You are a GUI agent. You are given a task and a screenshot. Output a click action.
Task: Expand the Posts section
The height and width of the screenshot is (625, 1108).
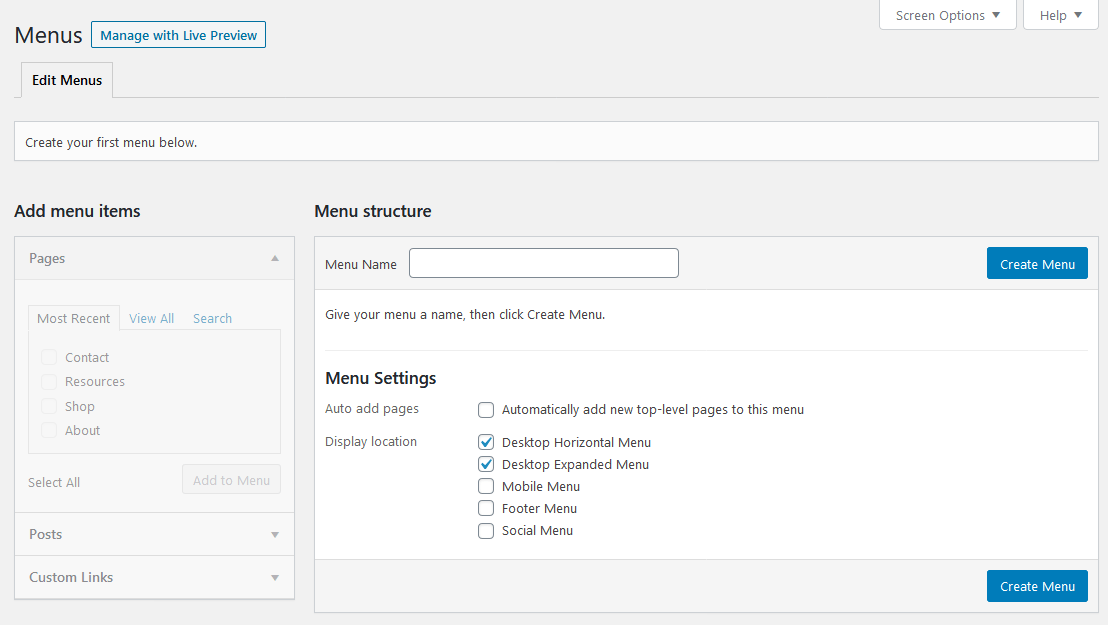coord(274,534)
